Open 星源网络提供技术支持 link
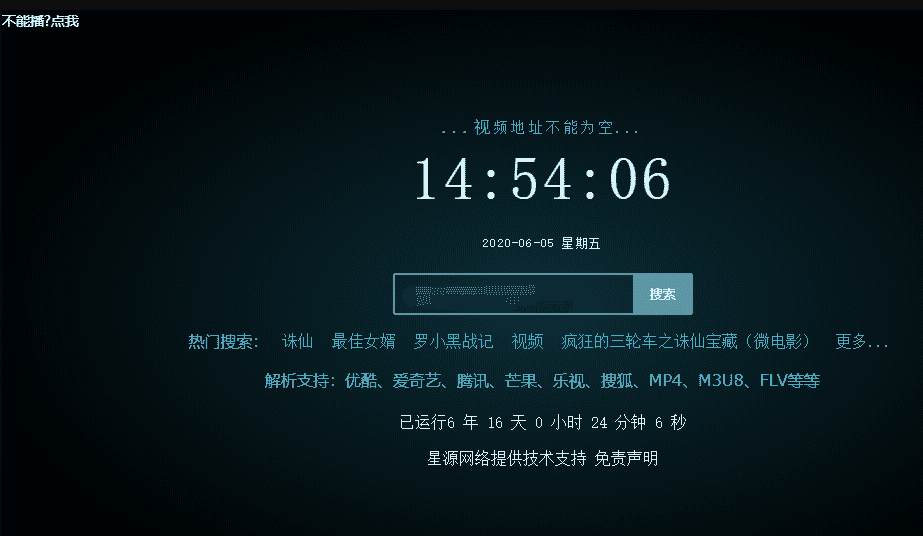Screen dimensions: 923x536 (507, 458)
